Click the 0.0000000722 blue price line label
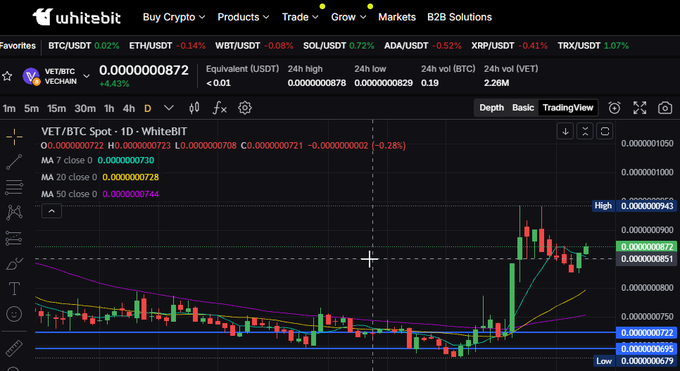This screenshot has width=680, height=371. tap(647, 333)
